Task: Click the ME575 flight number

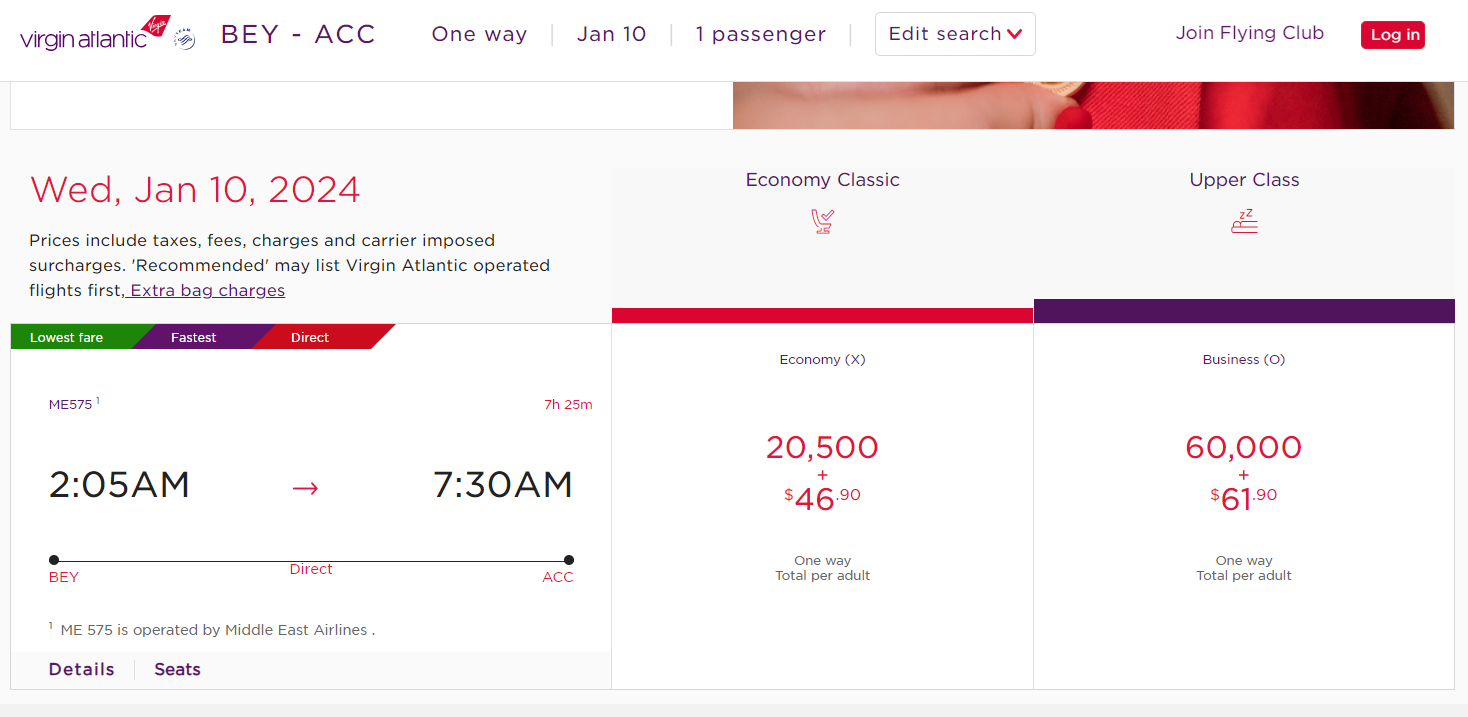Action: coord(70,405)
